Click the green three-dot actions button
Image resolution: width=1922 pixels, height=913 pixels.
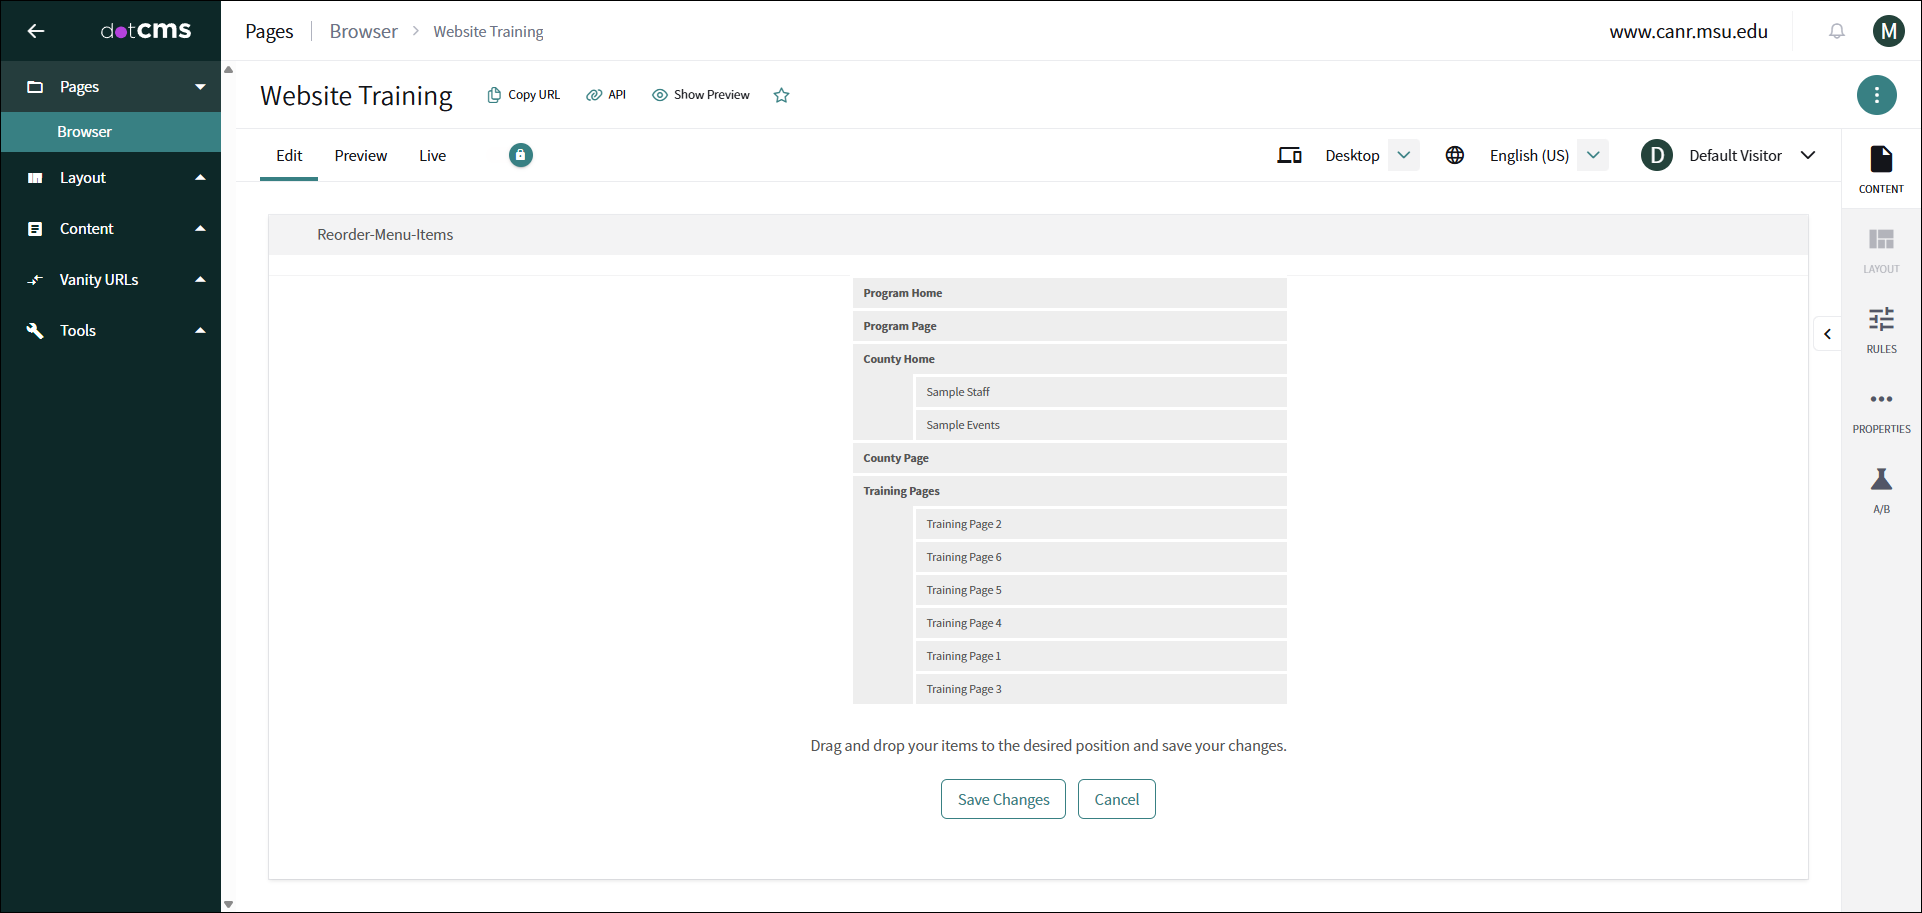coord(1876,95)
